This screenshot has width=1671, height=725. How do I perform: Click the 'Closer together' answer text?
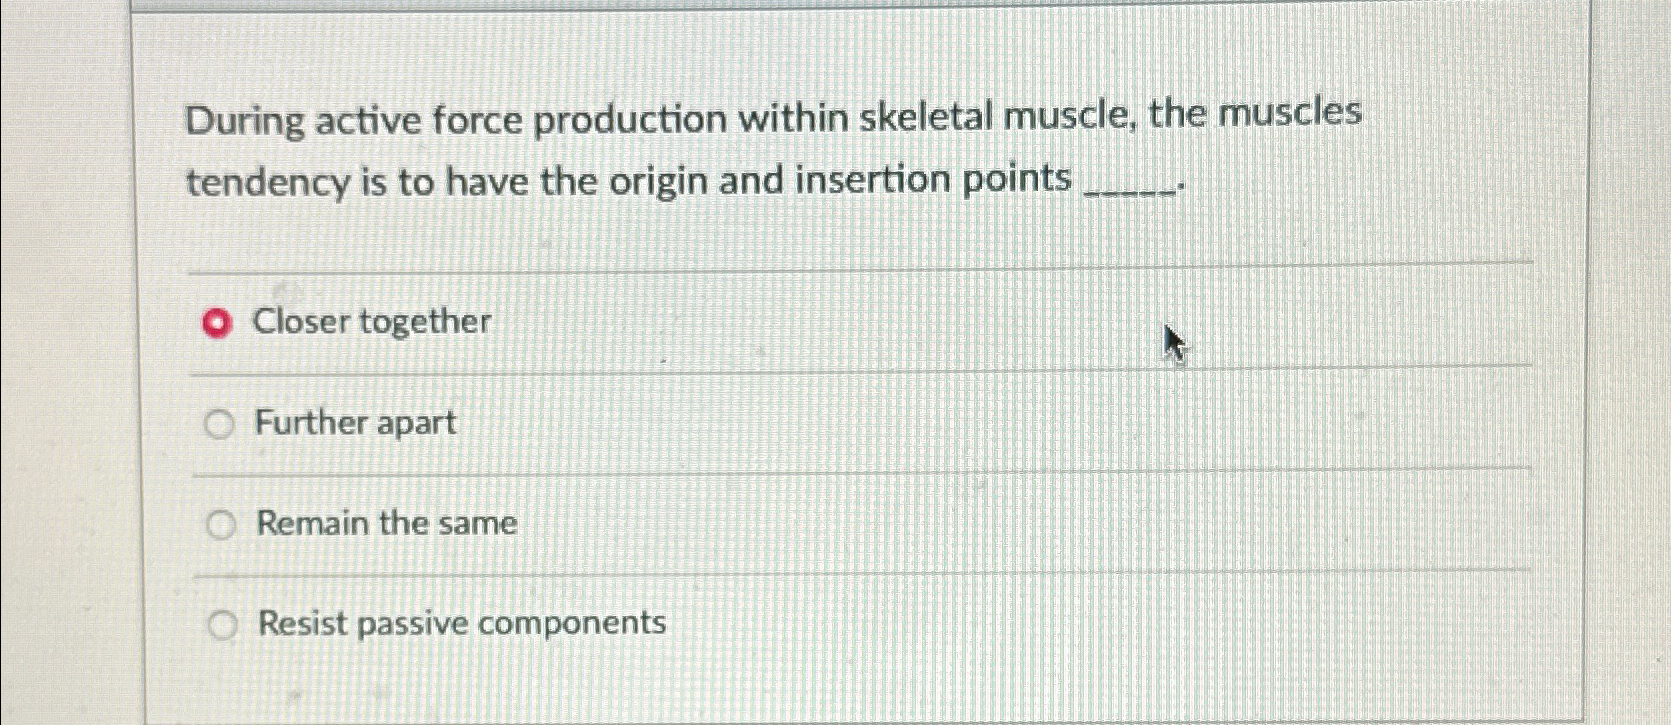372,322
